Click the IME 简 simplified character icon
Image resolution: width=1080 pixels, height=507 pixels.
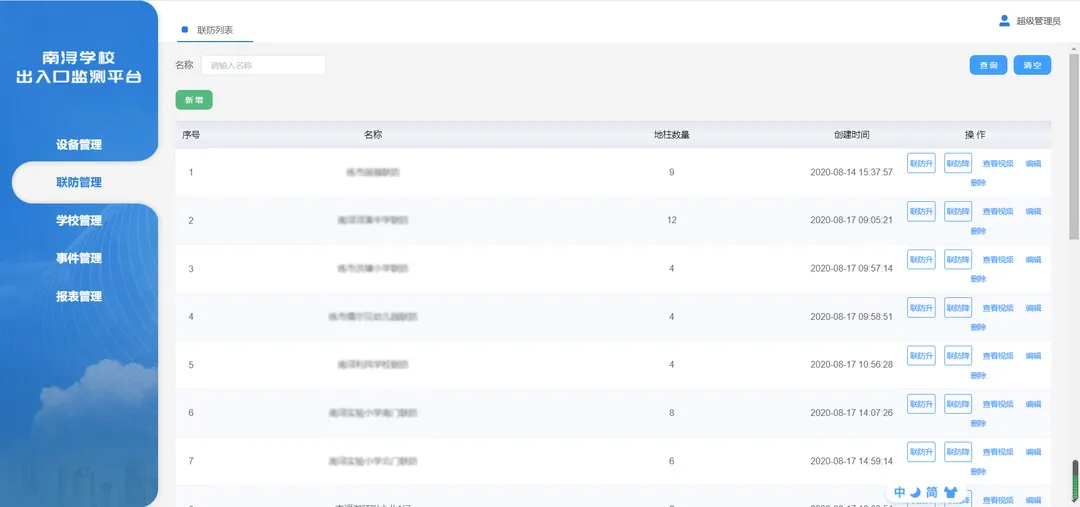tap(932, 492)
